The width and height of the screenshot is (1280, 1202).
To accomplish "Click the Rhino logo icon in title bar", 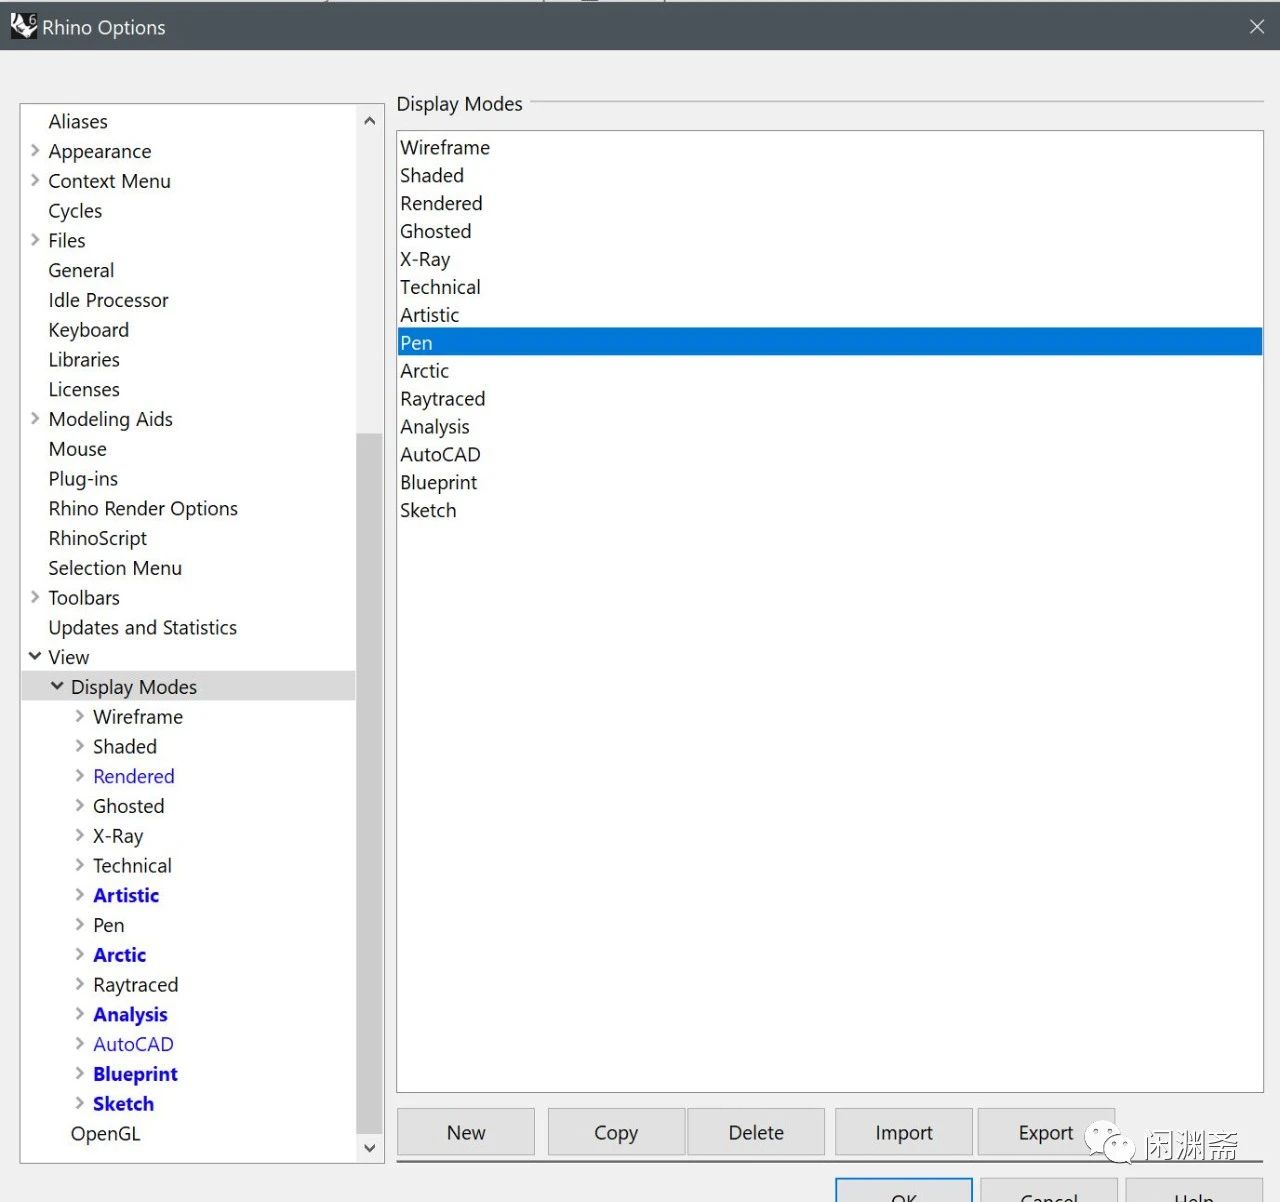I will click(x=23, y=26).
